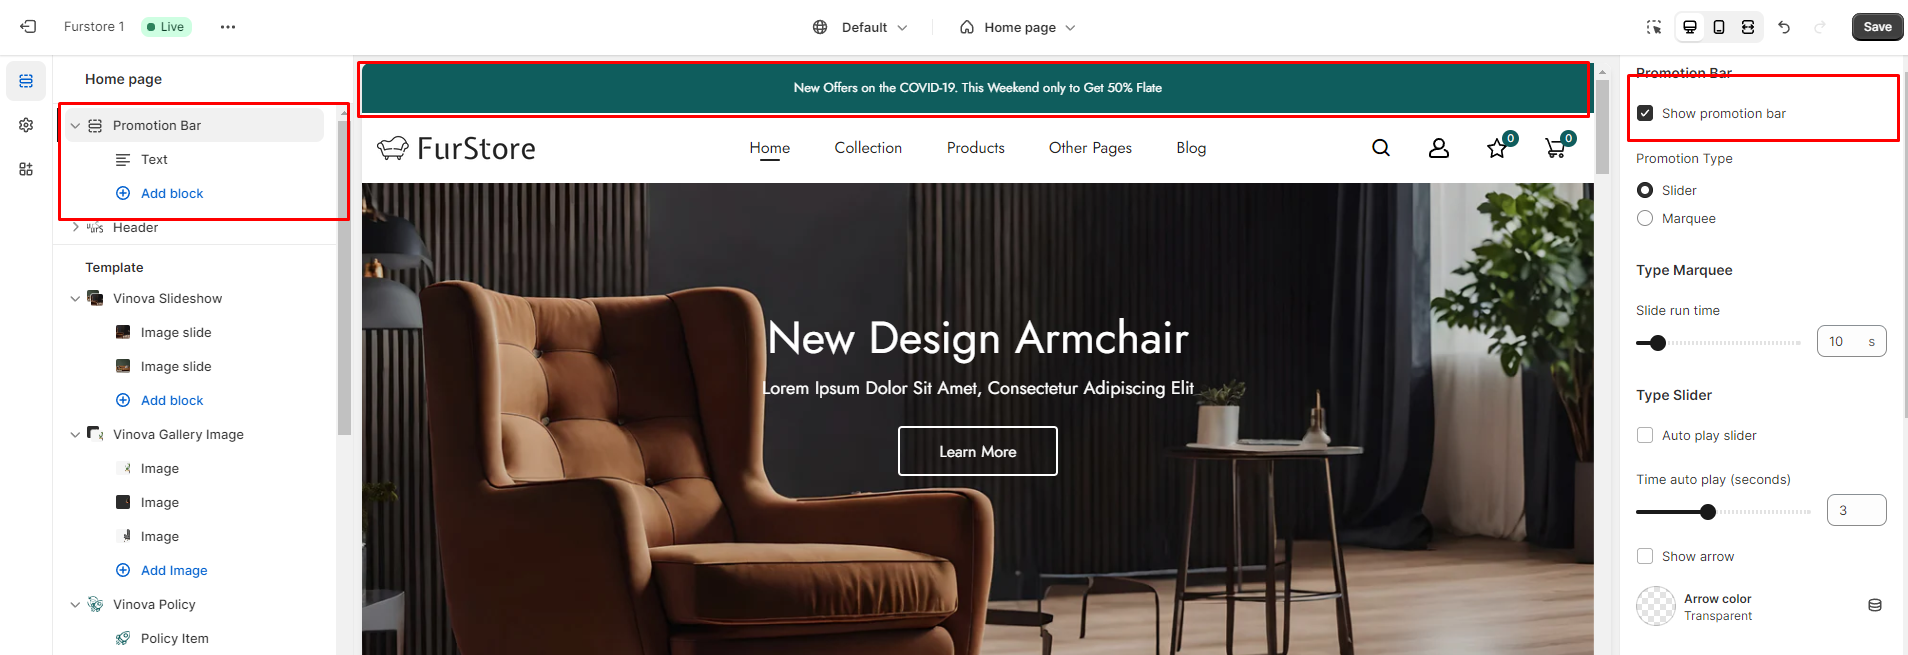This screenshot has height=655, width=1908.
Task: Collapse the Promotion Bar section
Action: pos(75,125)
